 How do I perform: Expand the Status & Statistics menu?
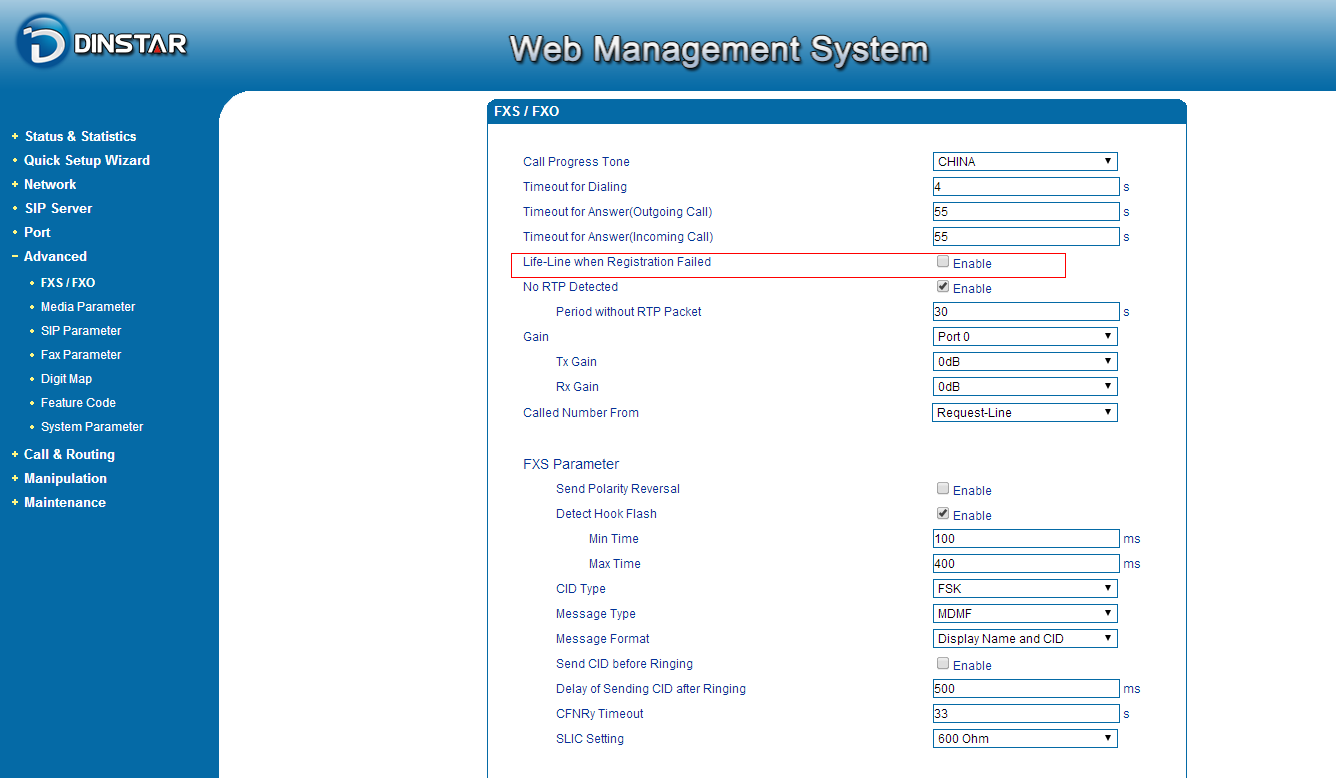[x=80, y=136]
